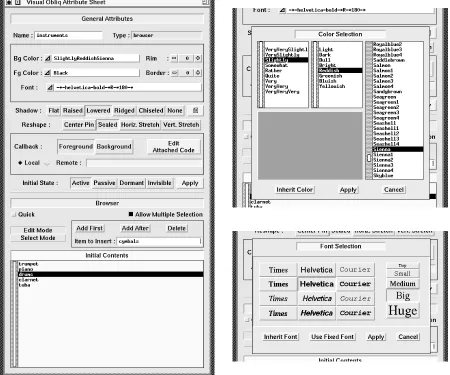The image size is (450, 375).
Task: Click the Add First button
Action: pos(89,228)
